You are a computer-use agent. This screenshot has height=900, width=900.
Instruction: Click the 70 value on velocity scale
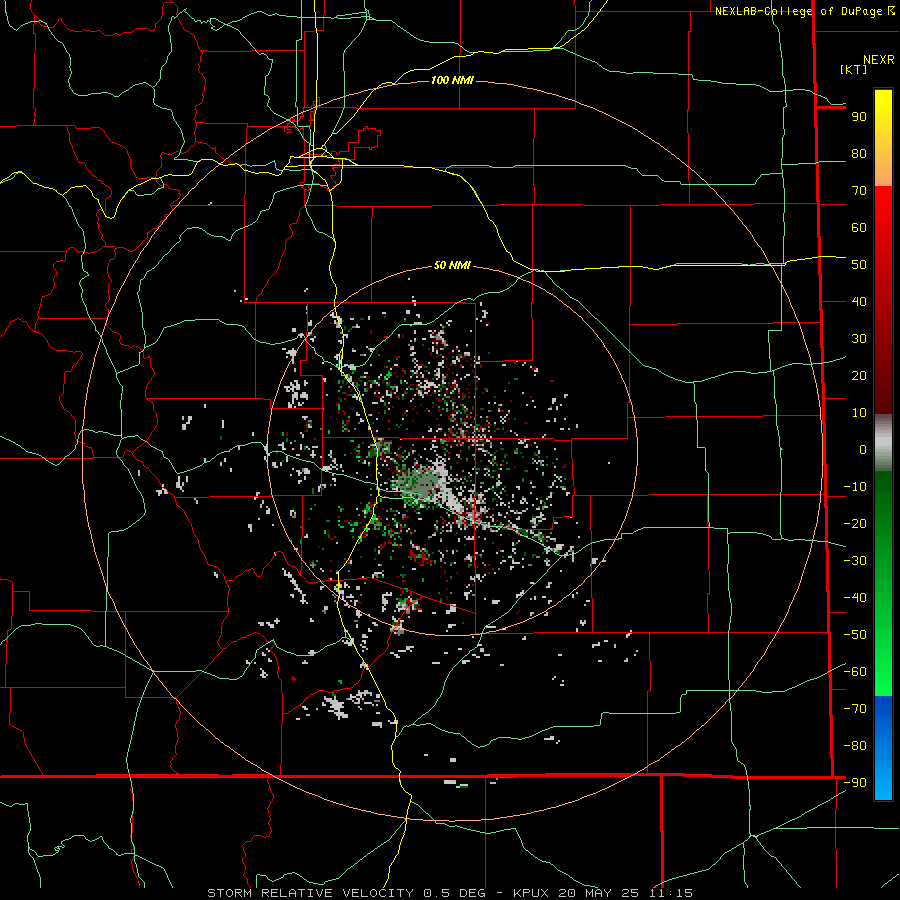point(859,191)
